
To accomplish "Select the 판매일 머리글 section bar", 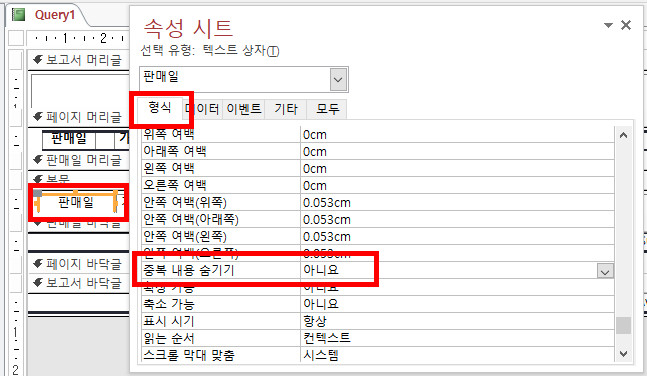I will coord(78,160).
